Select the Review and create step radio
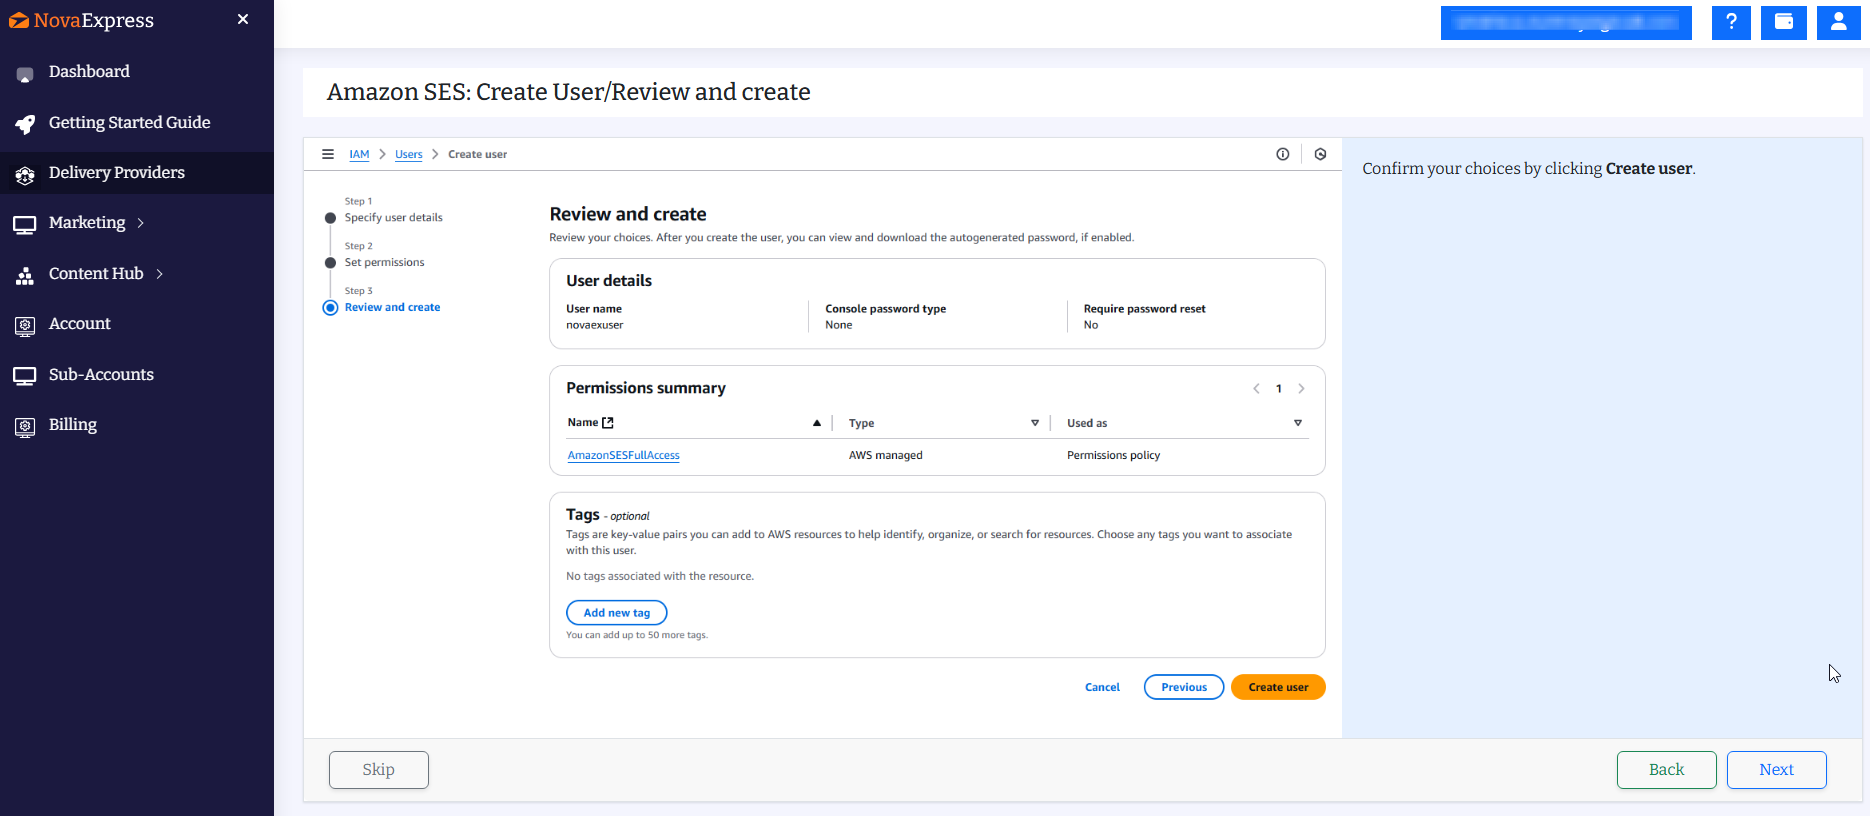 pyautogui.click(x=330, y=308)
